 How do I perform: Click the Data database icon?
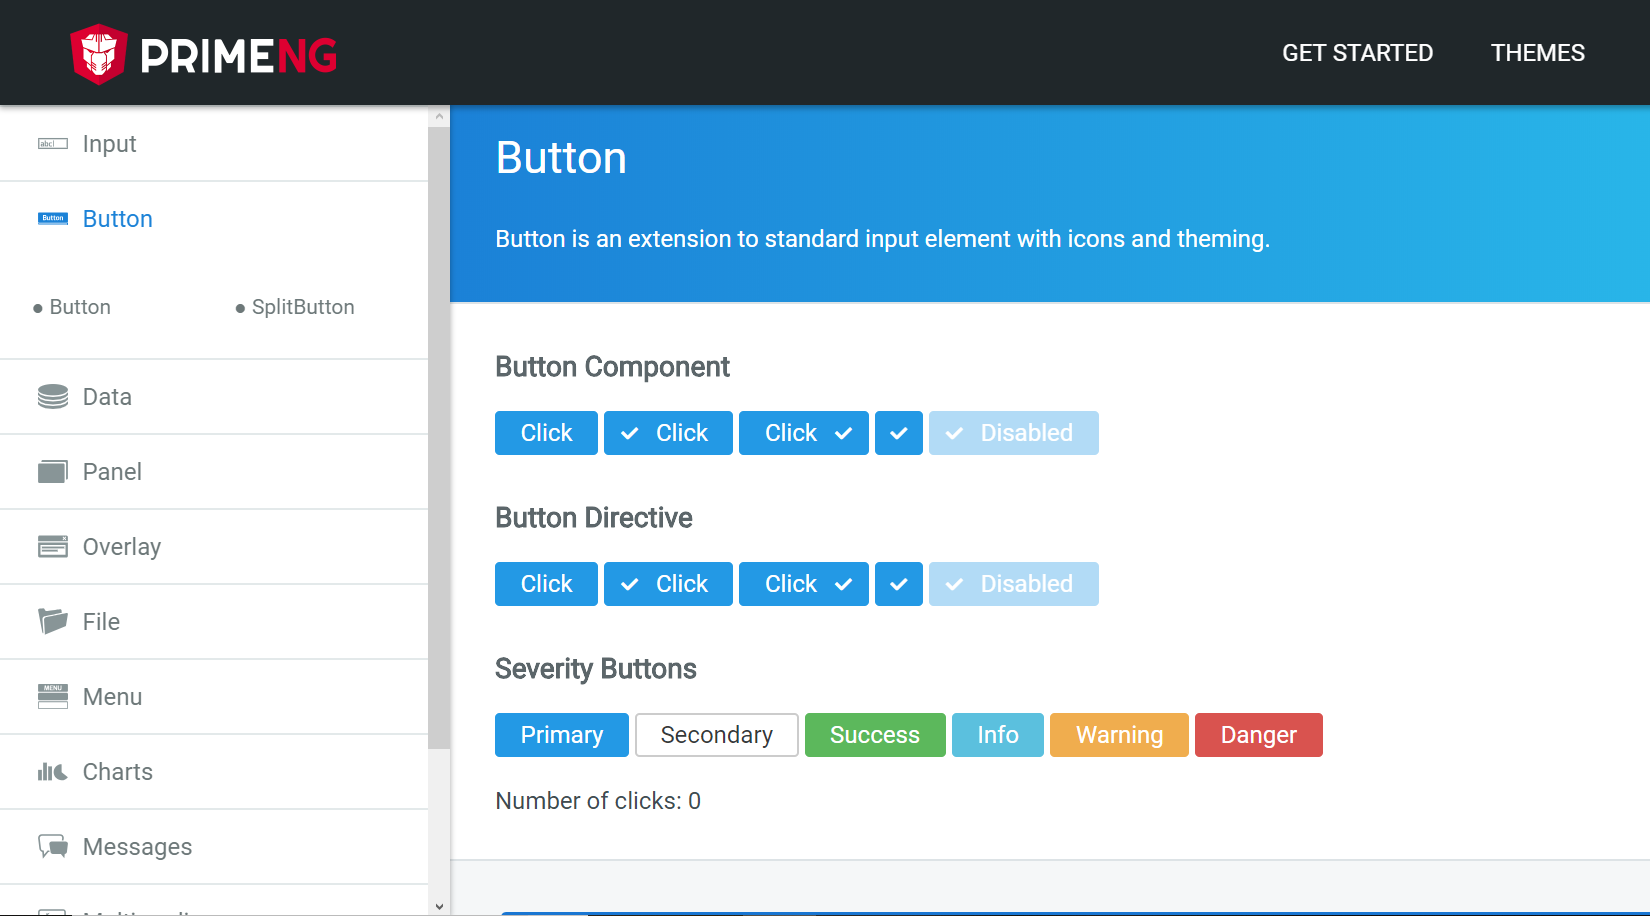point(52,397)
